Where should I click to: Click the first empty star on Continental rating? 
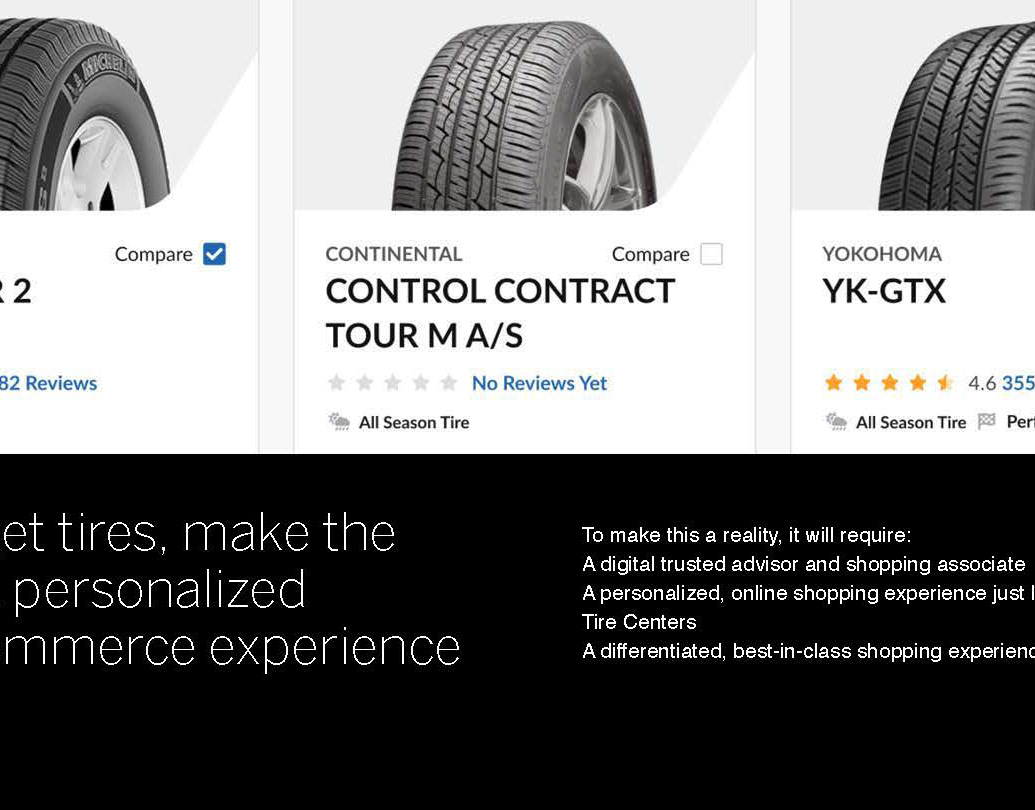(x=337, y=382)
